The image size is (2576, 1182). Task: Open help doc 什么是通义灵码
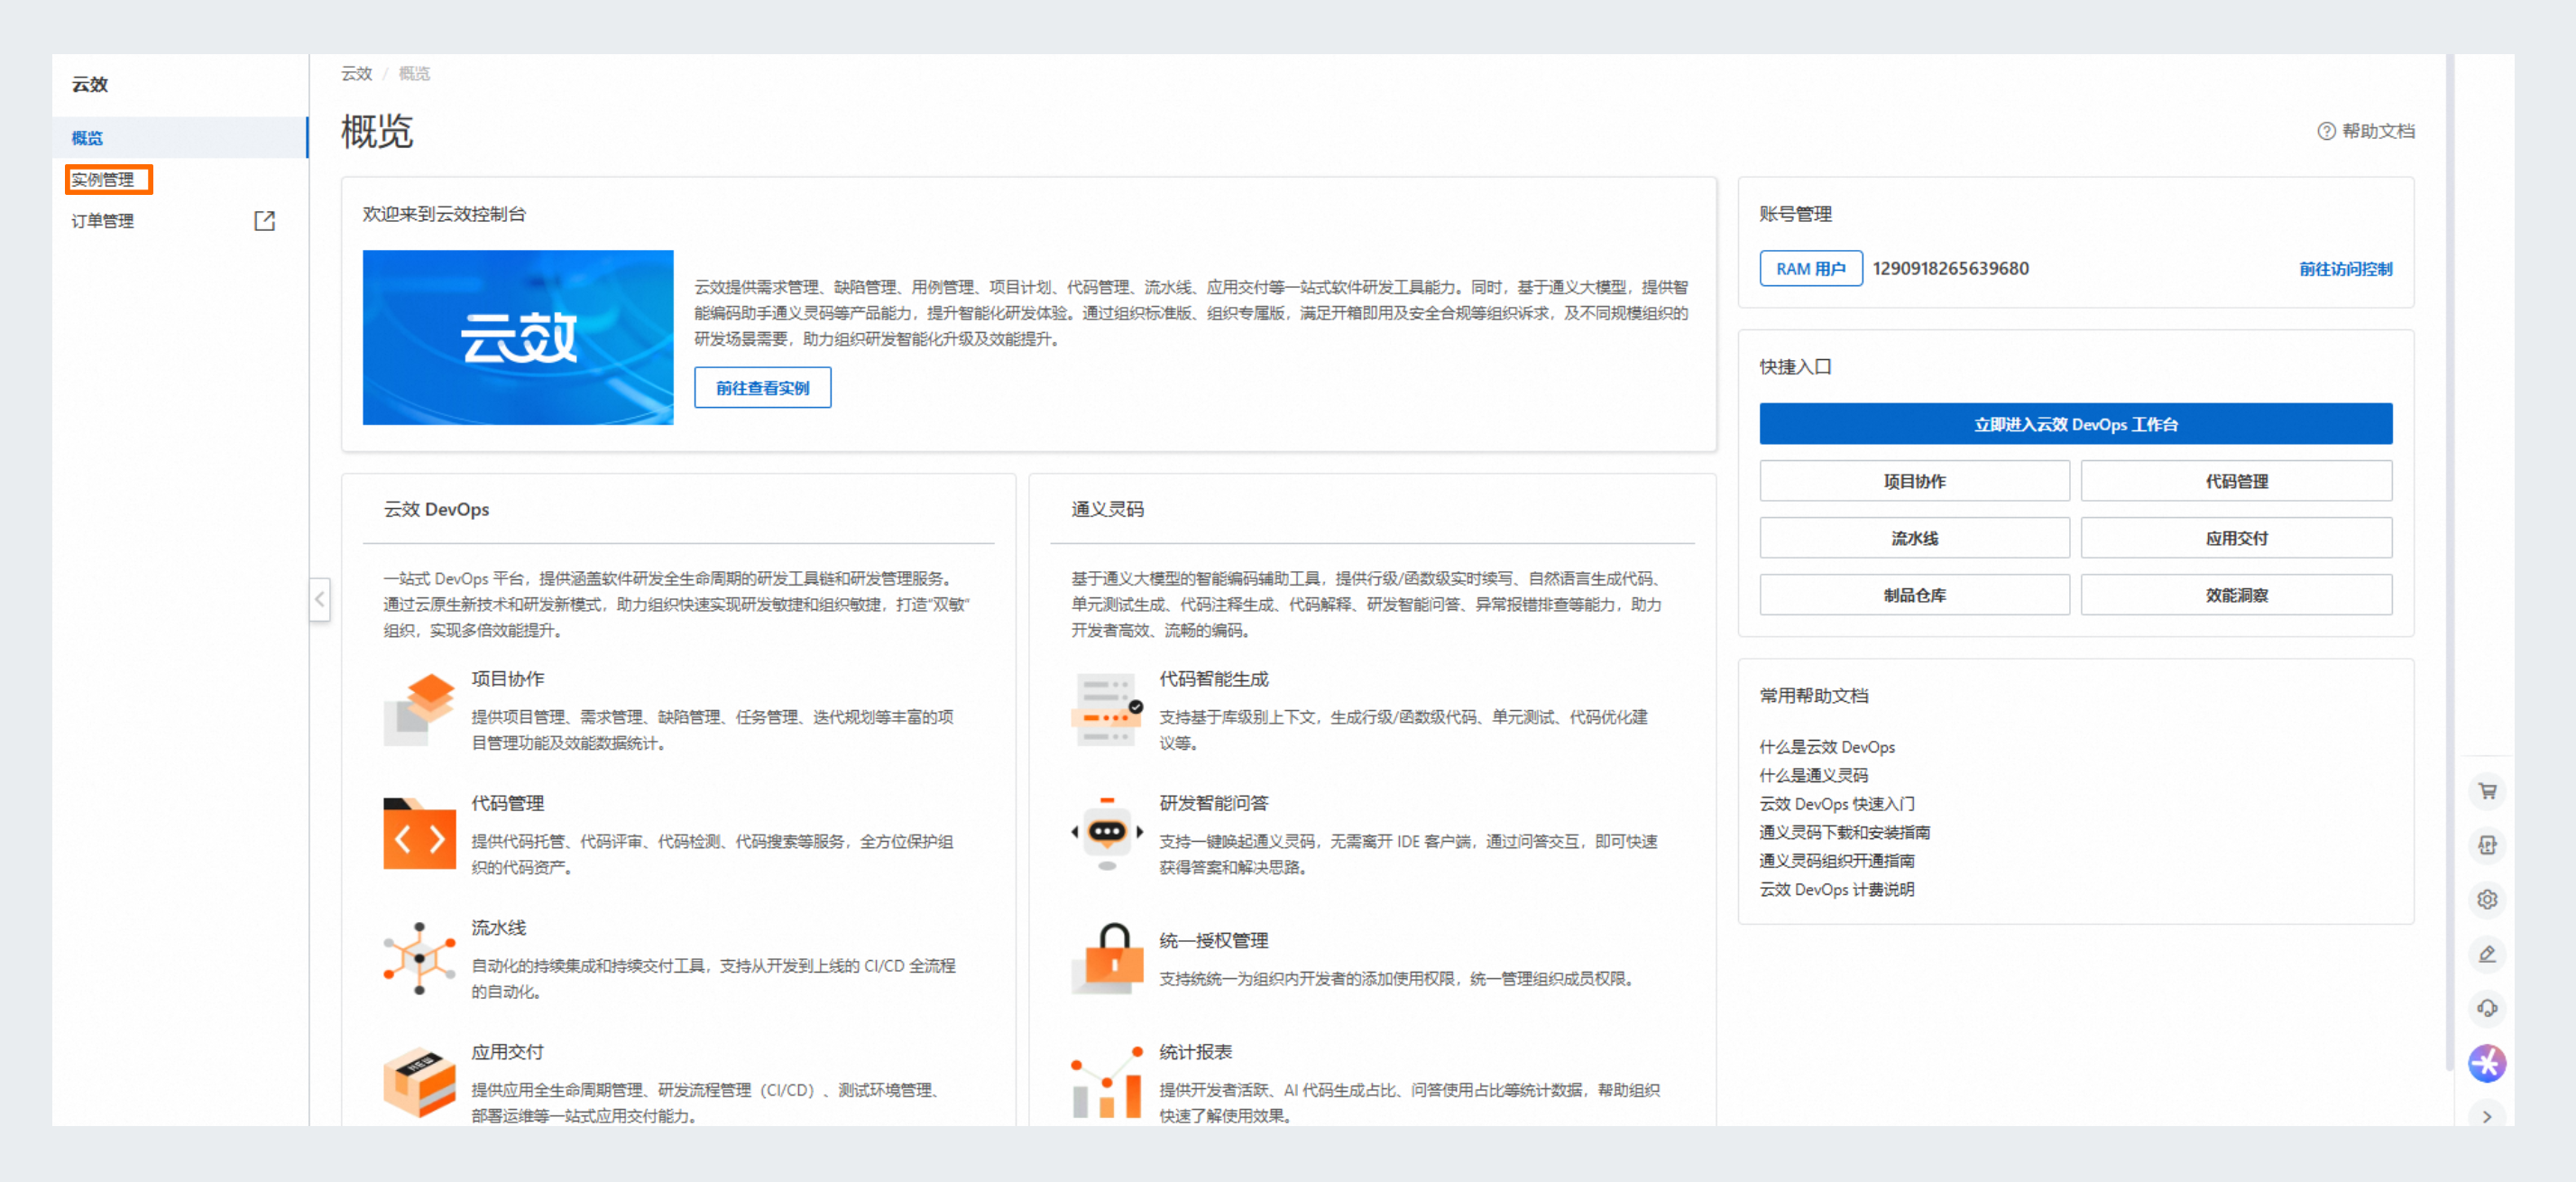[1813, 775]
